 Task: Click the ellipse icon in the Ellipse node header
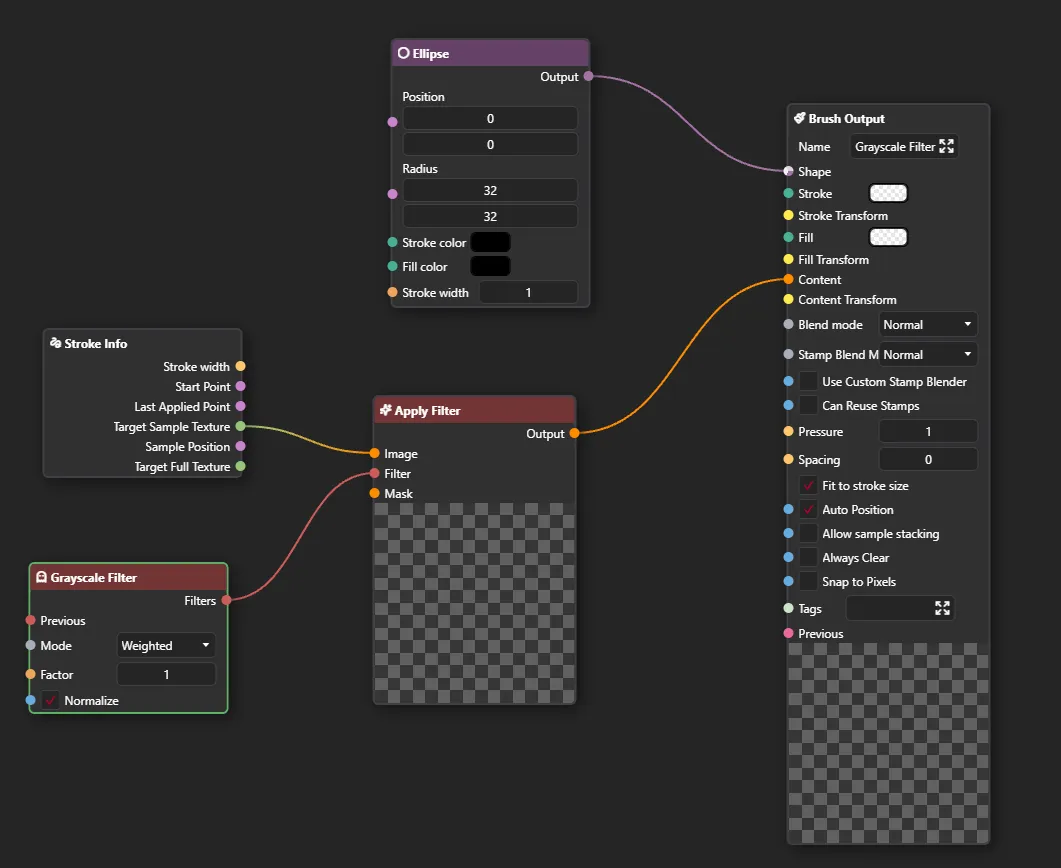pos(404,52)
